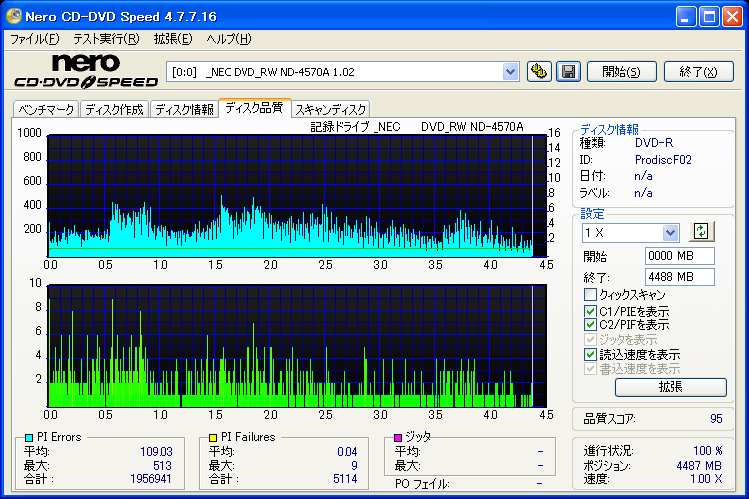Click the PI Errors average 109.03
This screenshot has height=499, width=749.
(x=156, y=451)
